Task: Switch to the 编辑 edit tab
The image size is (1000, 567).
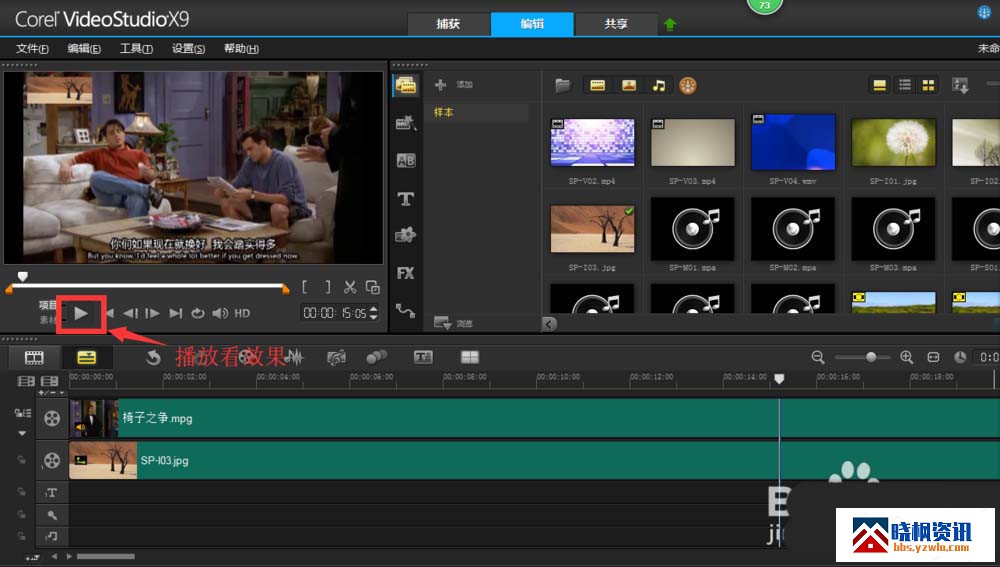Action: click(532, 24)
